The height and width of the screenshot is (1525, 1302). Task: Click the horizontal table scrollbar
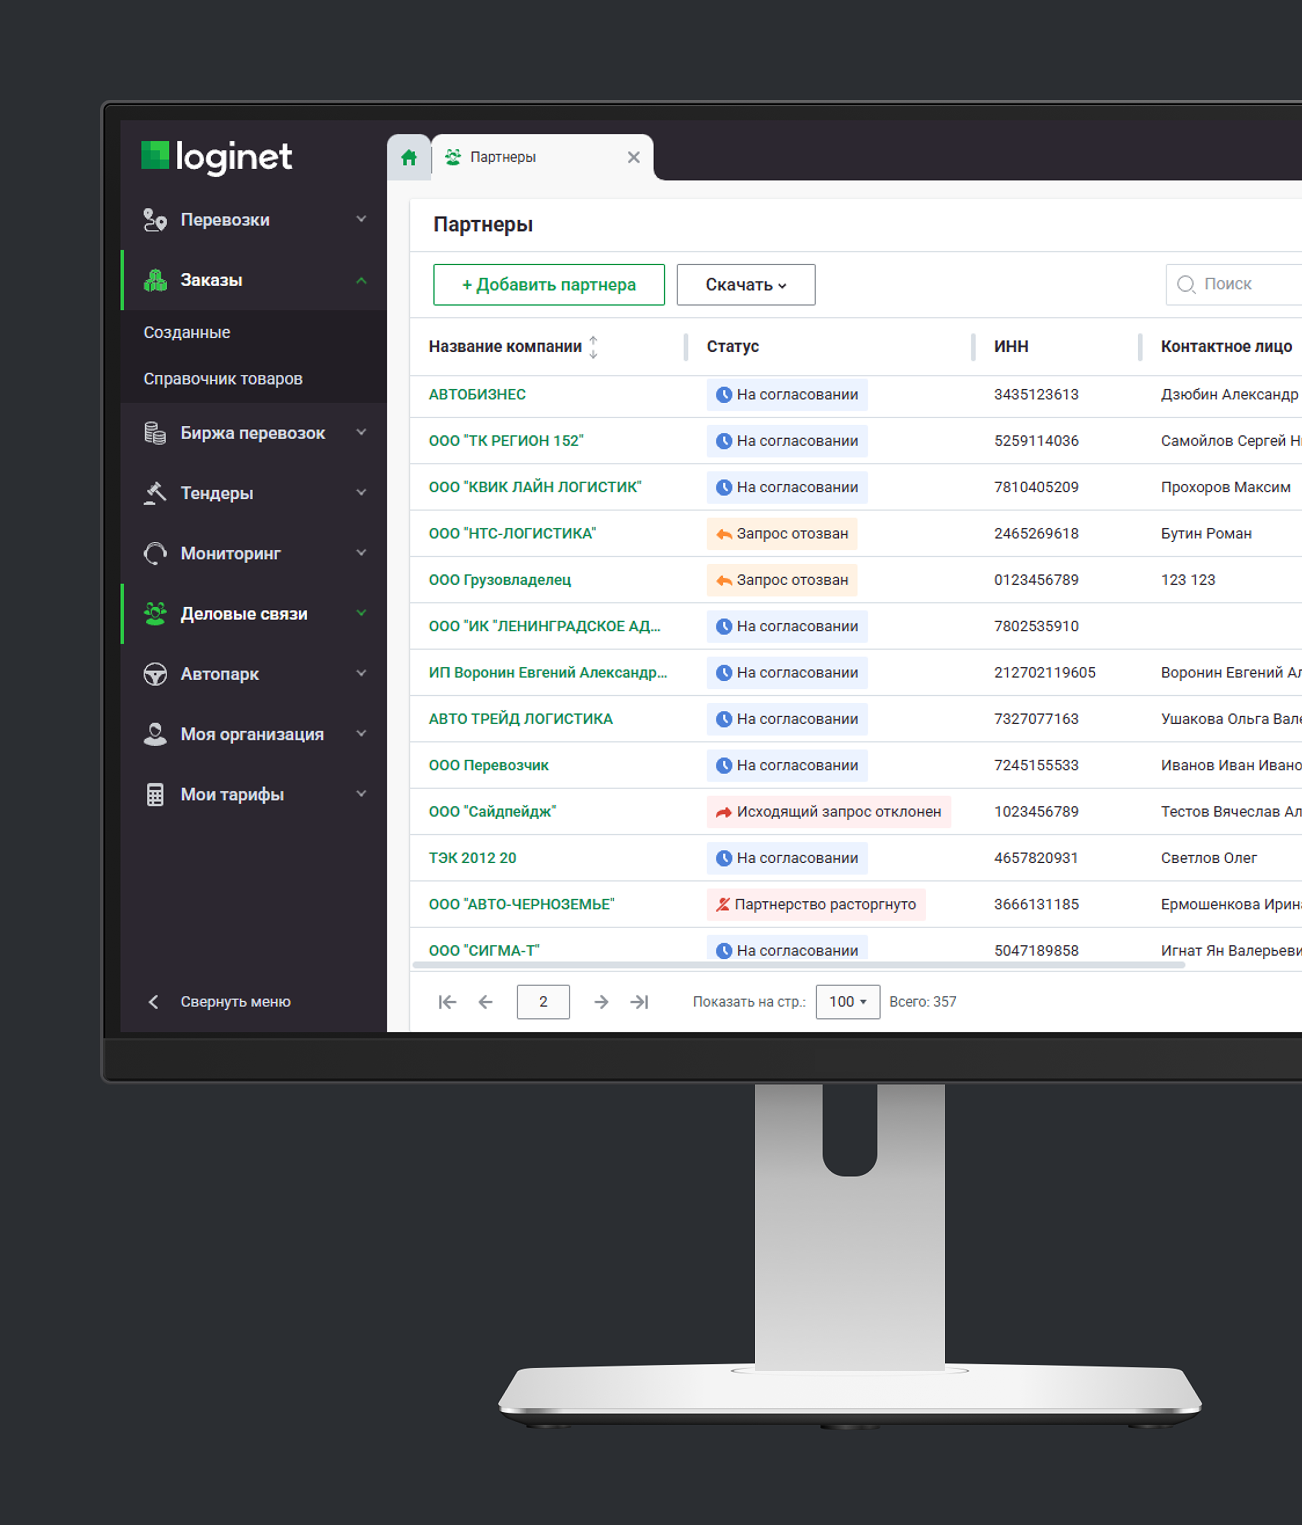tap(799, 966)
